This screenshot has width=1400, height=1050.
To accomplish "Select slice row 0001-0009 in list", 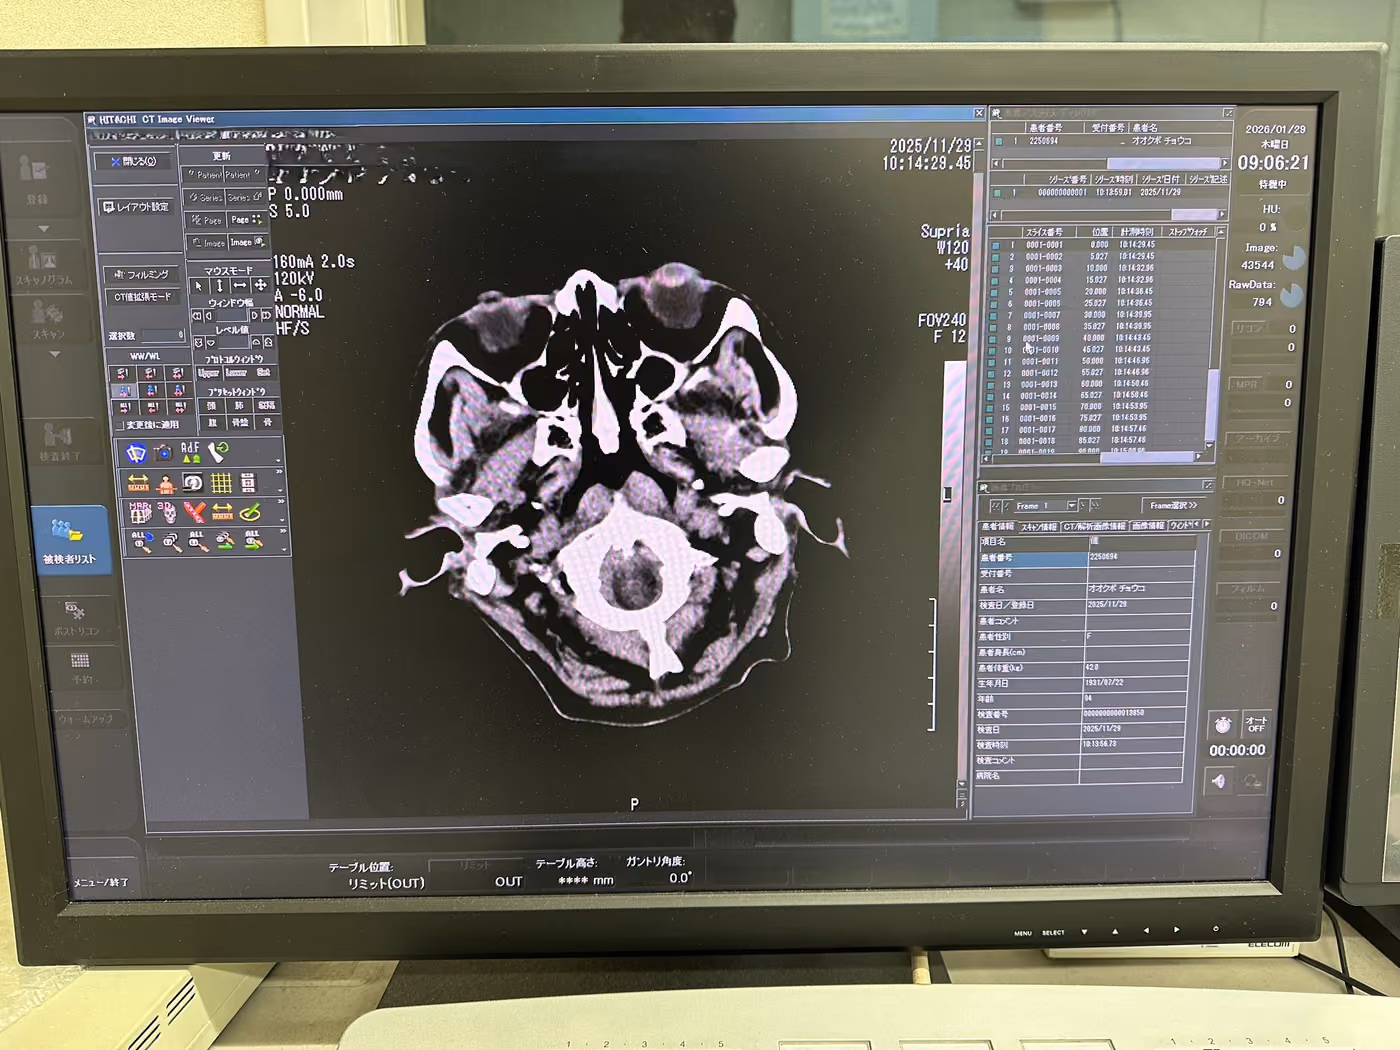I will click(x=1100, y=339).
